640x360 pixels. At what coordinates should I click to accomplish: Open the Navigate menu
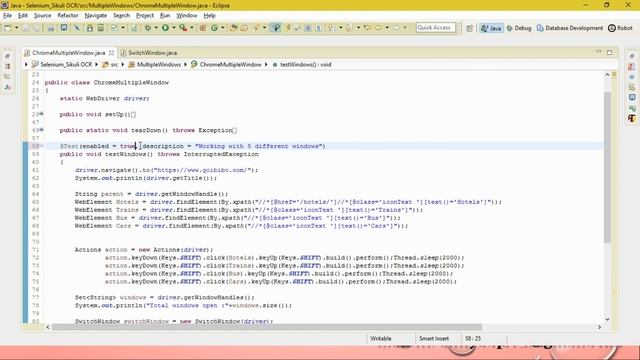[96, 16]
